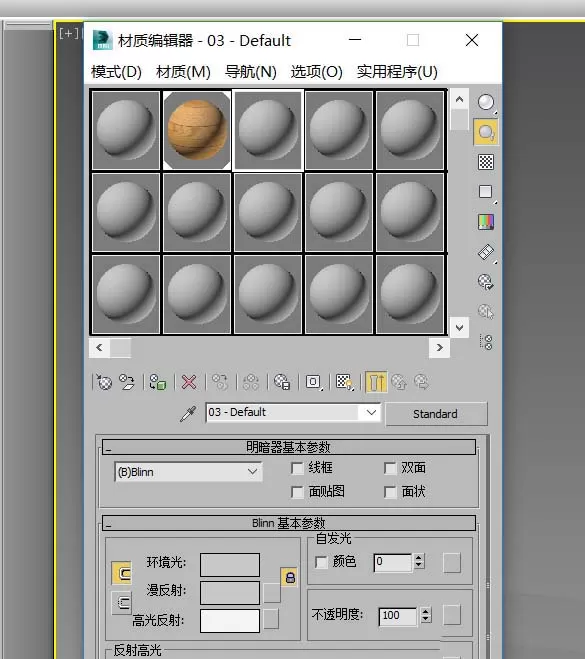585x659 pixels.
Task: Toggle the 自发光 颜色 checkbox
Action: coord(321,562)
